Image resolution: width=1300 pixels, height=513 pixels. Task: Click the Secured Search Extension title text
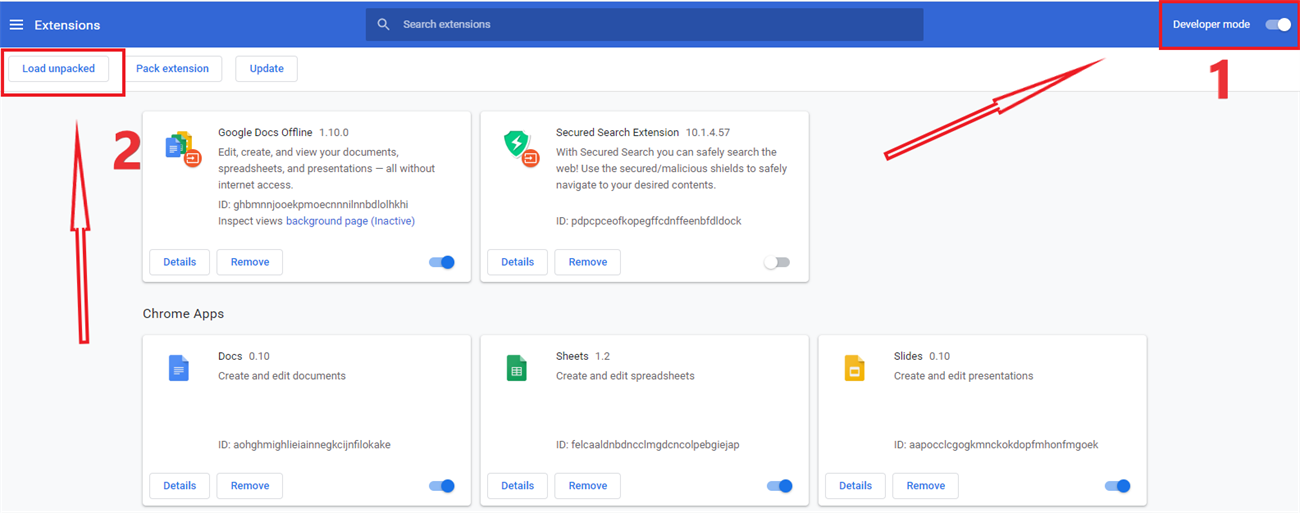[617, 132]
